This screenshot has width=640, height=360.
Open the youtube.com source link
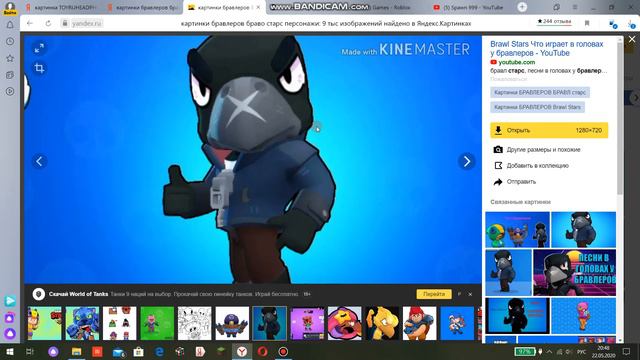tap(516, 62)
